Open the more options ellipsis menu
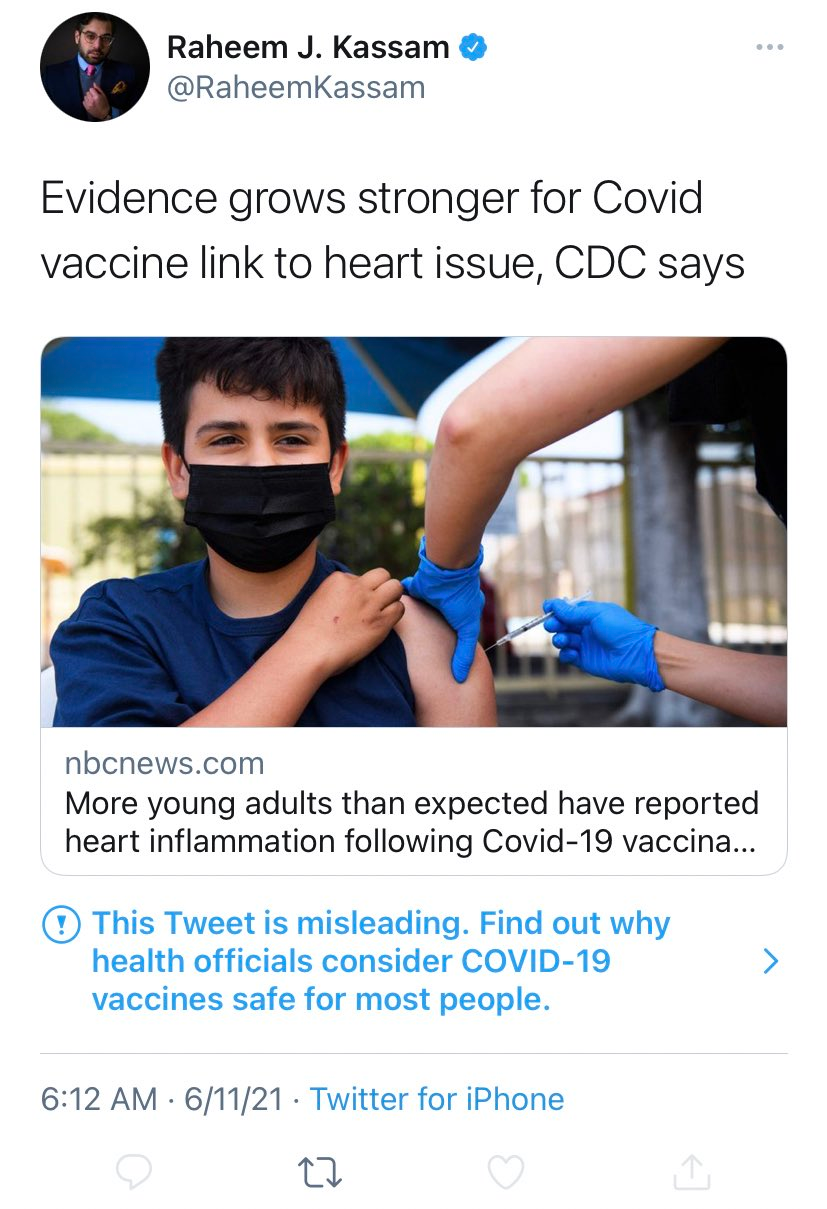The width and height of the screenshot is (827, 1209). (769, 48)
